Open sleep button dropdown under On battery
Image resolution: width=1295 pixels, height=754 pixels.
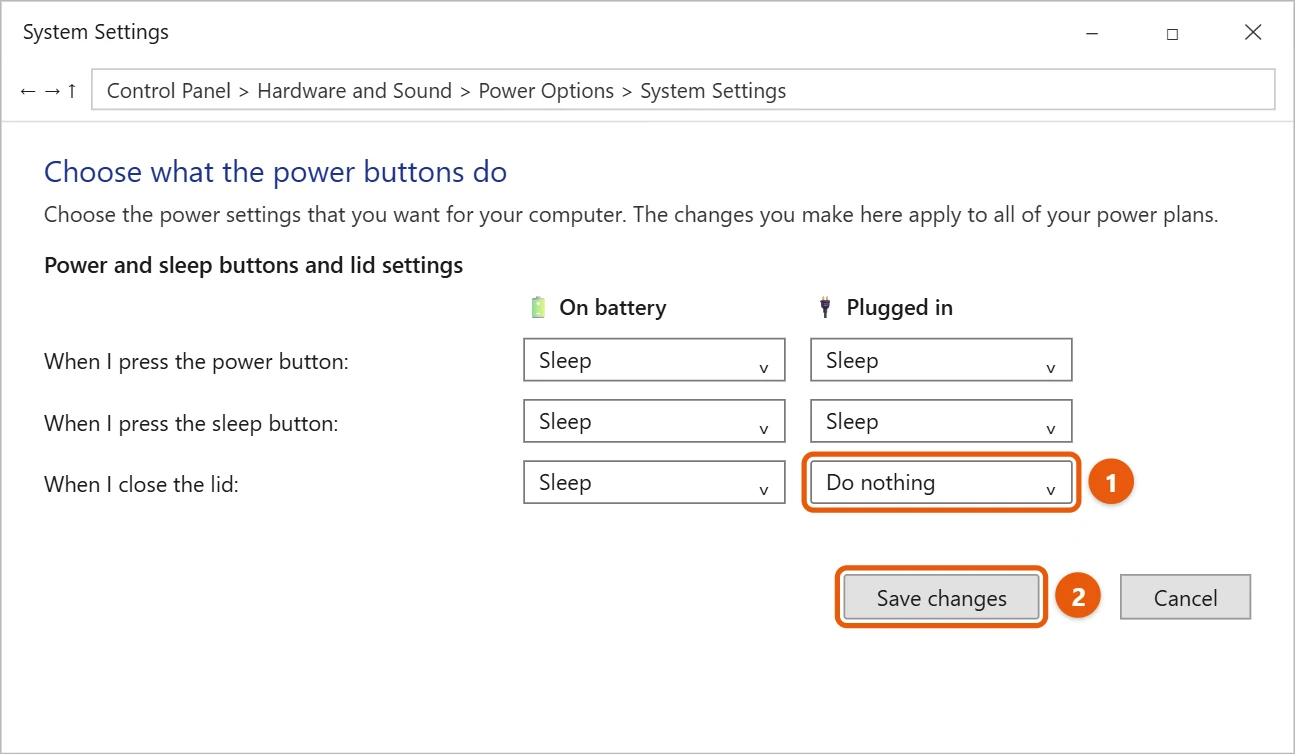654,421
